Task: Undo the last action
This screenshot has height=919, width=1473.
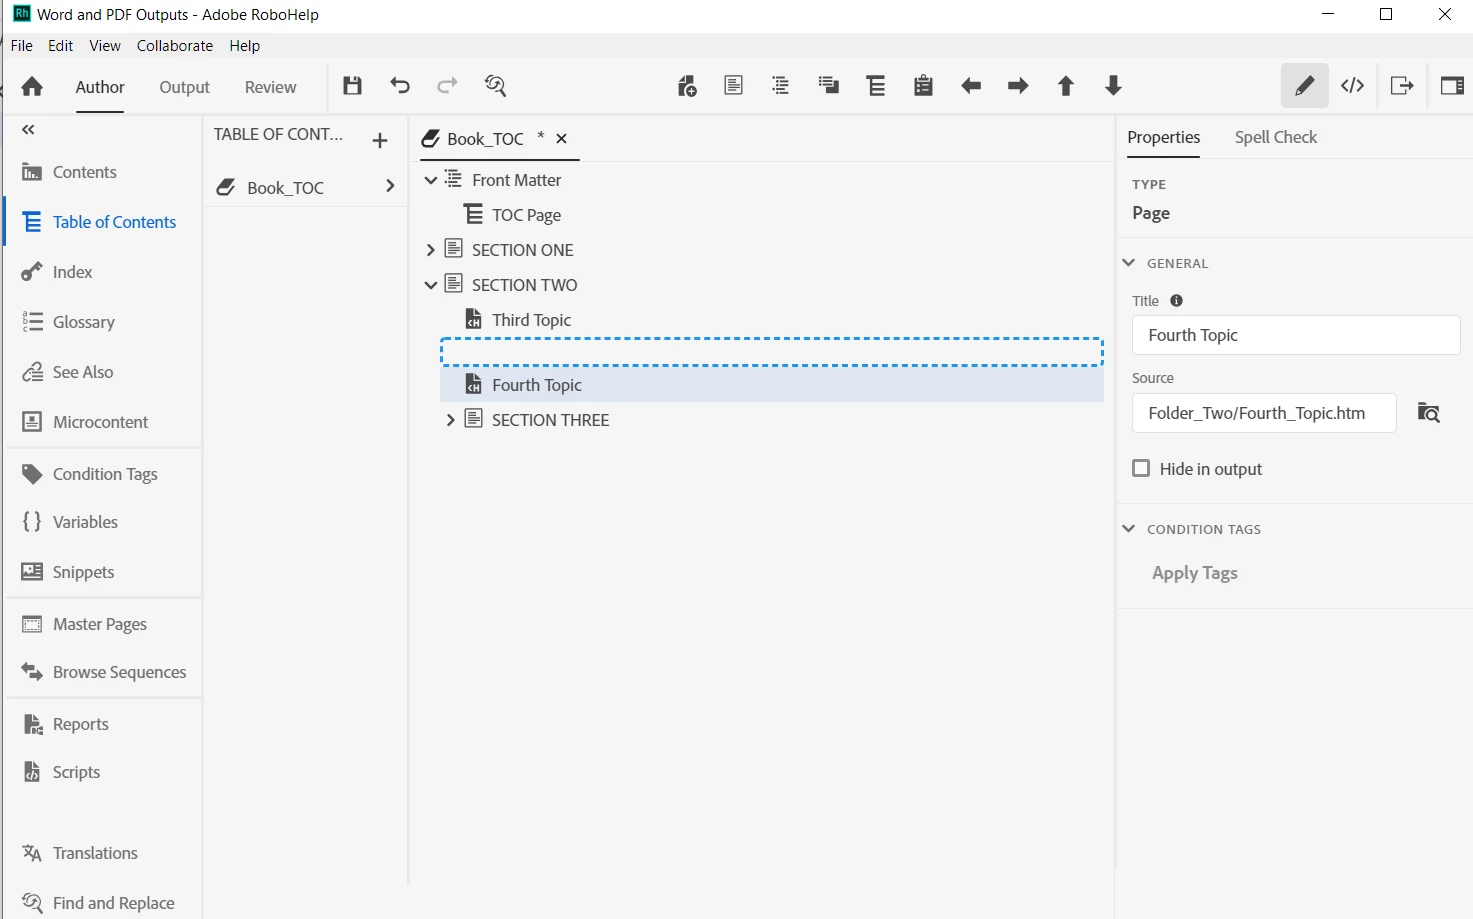Action: (400, 86)
